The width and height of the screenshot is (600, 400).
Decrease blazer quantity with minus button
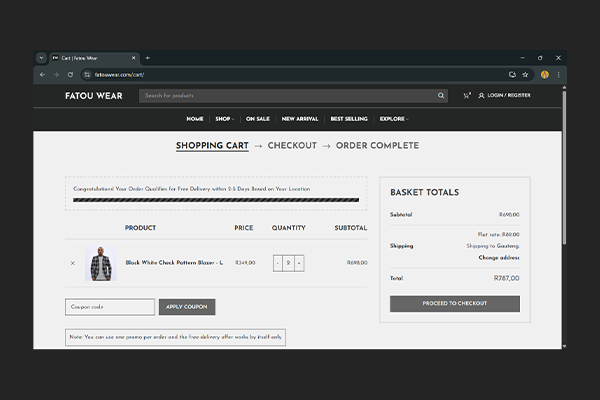[x=277, y=263]
